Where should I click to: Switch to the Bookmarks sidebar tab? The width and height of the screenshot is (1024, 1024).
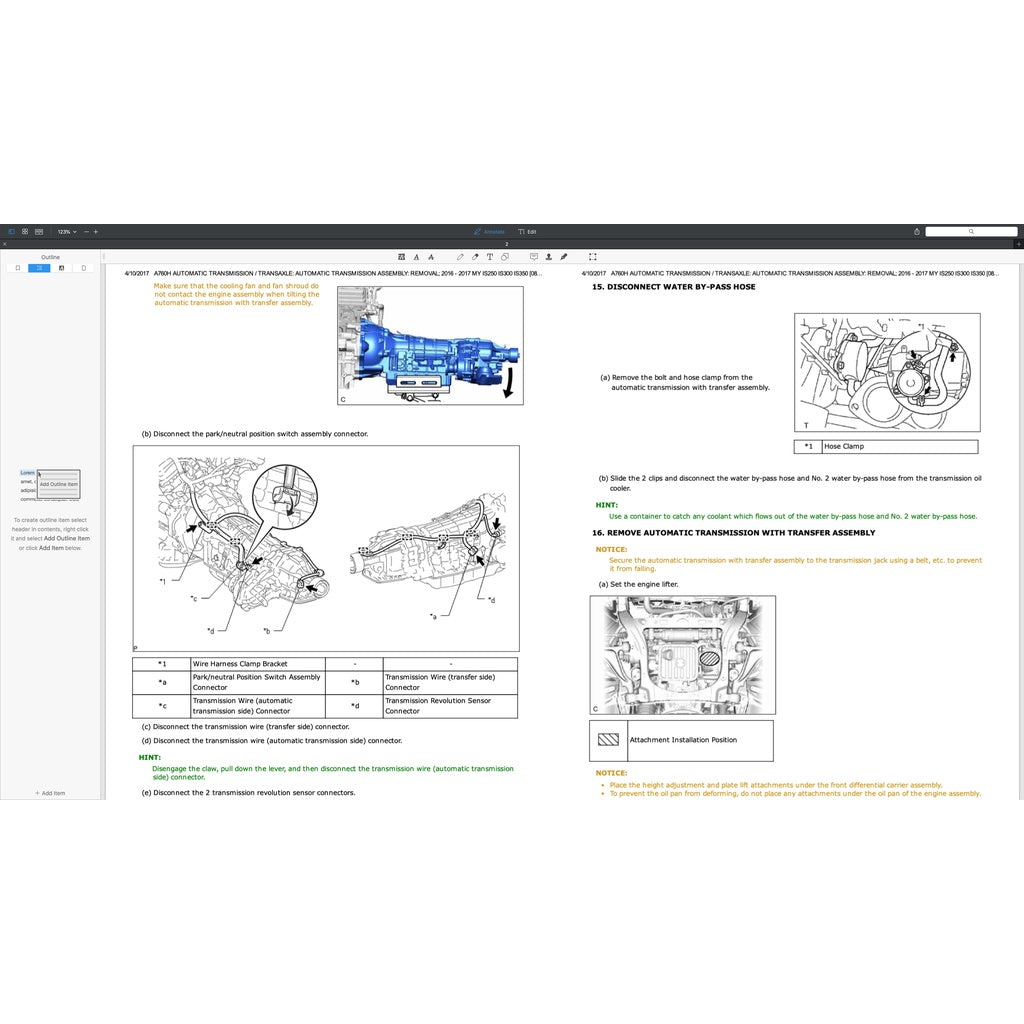pos(84,268)
